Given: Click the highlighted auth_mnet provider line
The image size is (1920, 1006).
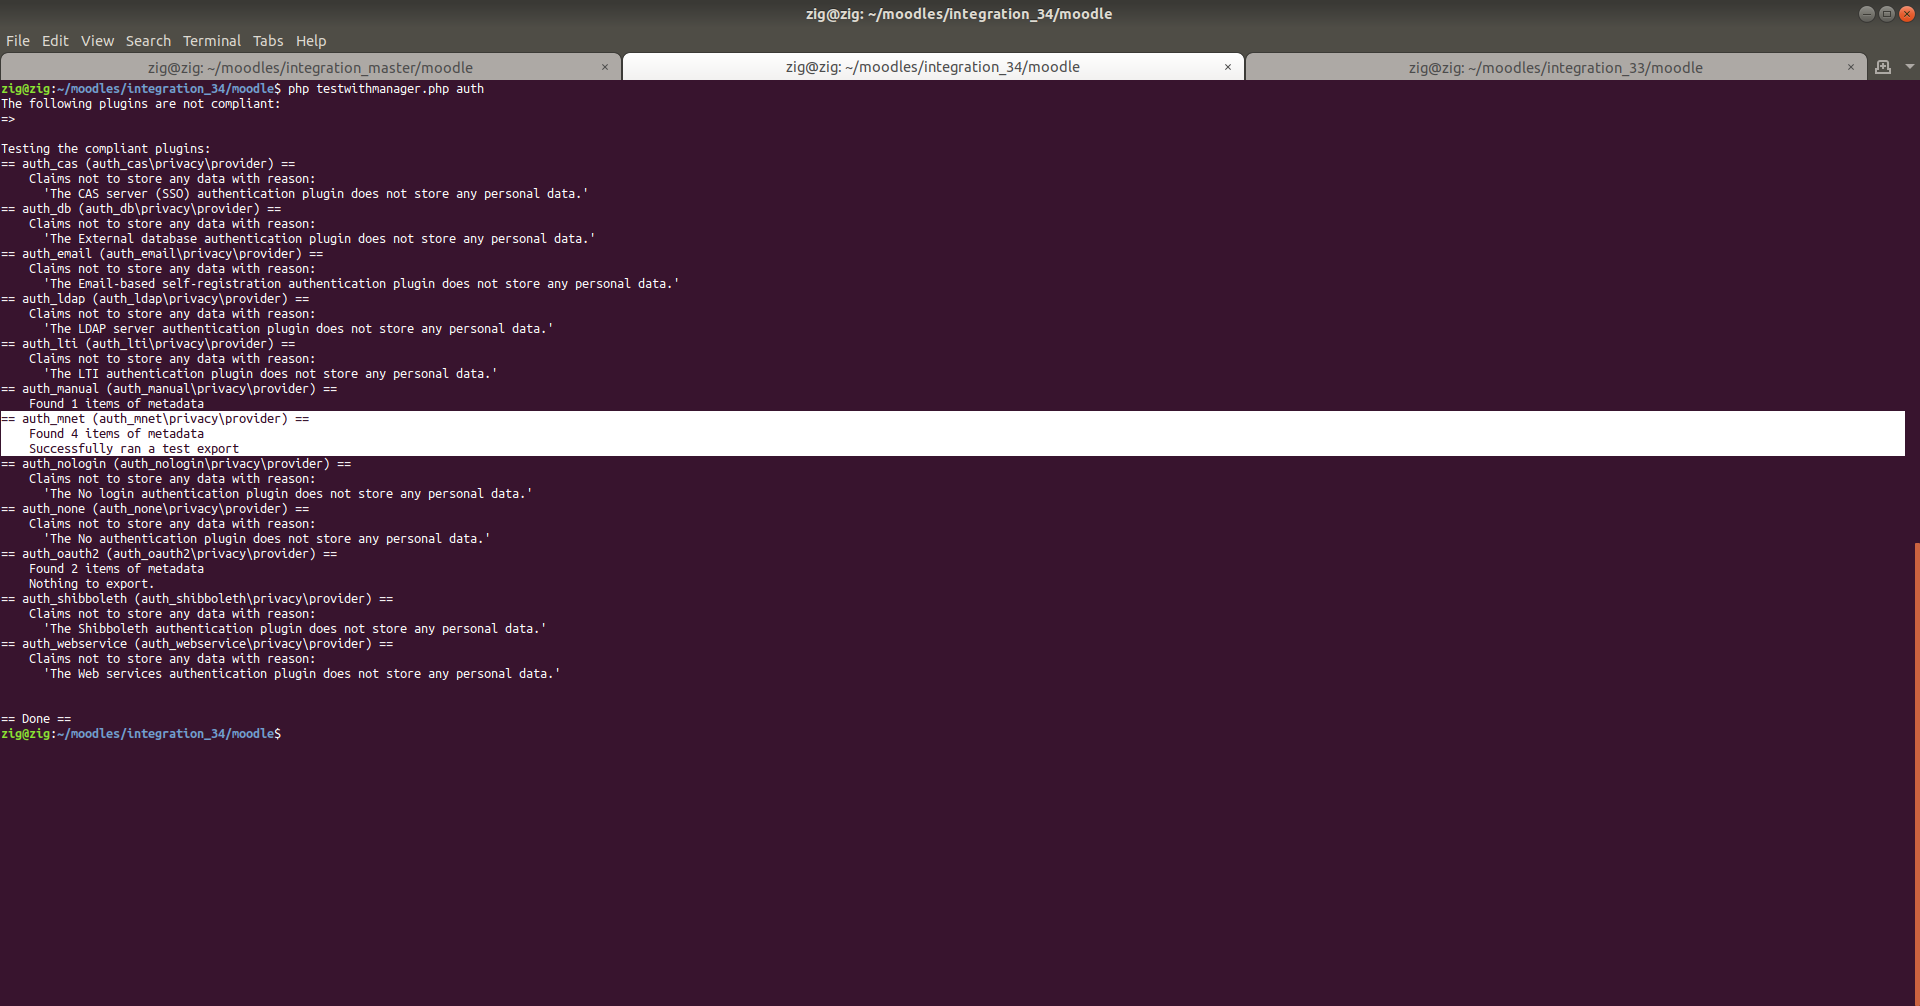Looking at the screenshot, I should point(155,419).
